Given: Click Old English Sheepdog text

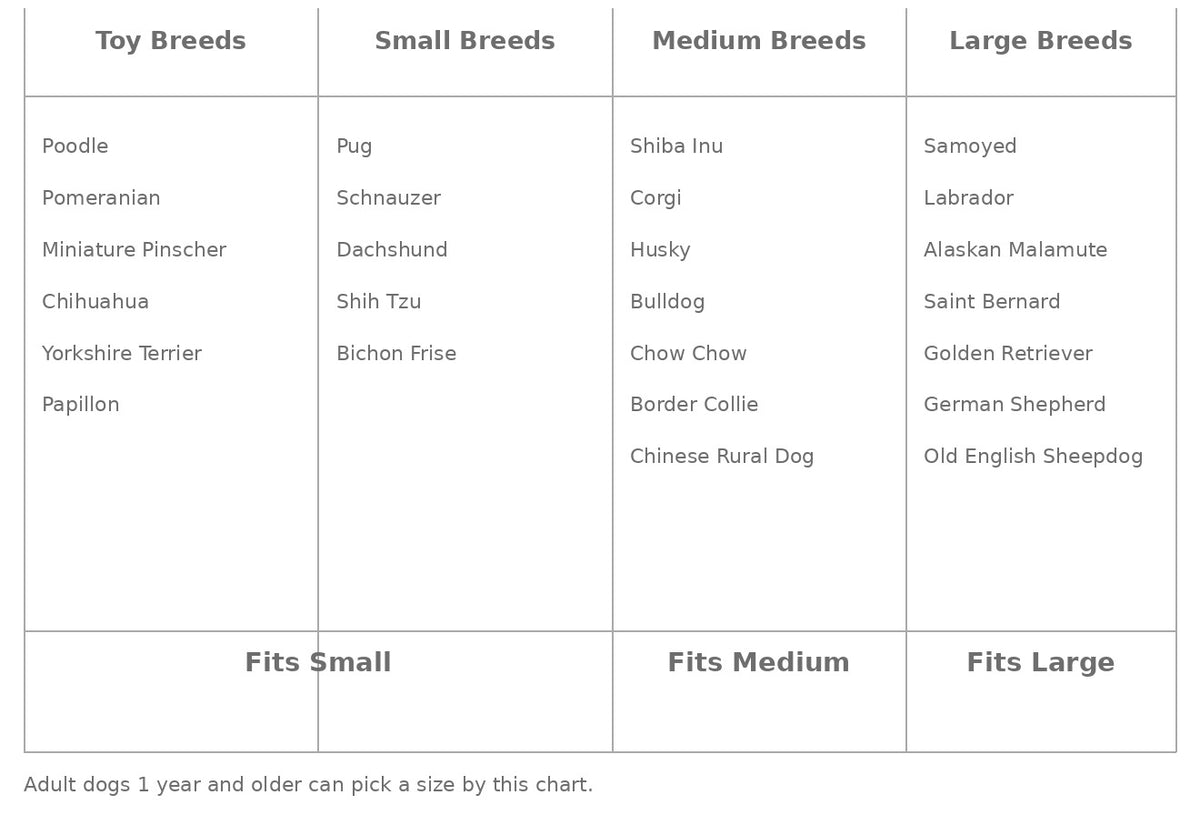Looking at the screenshot, I should [x=1033, y=457].
